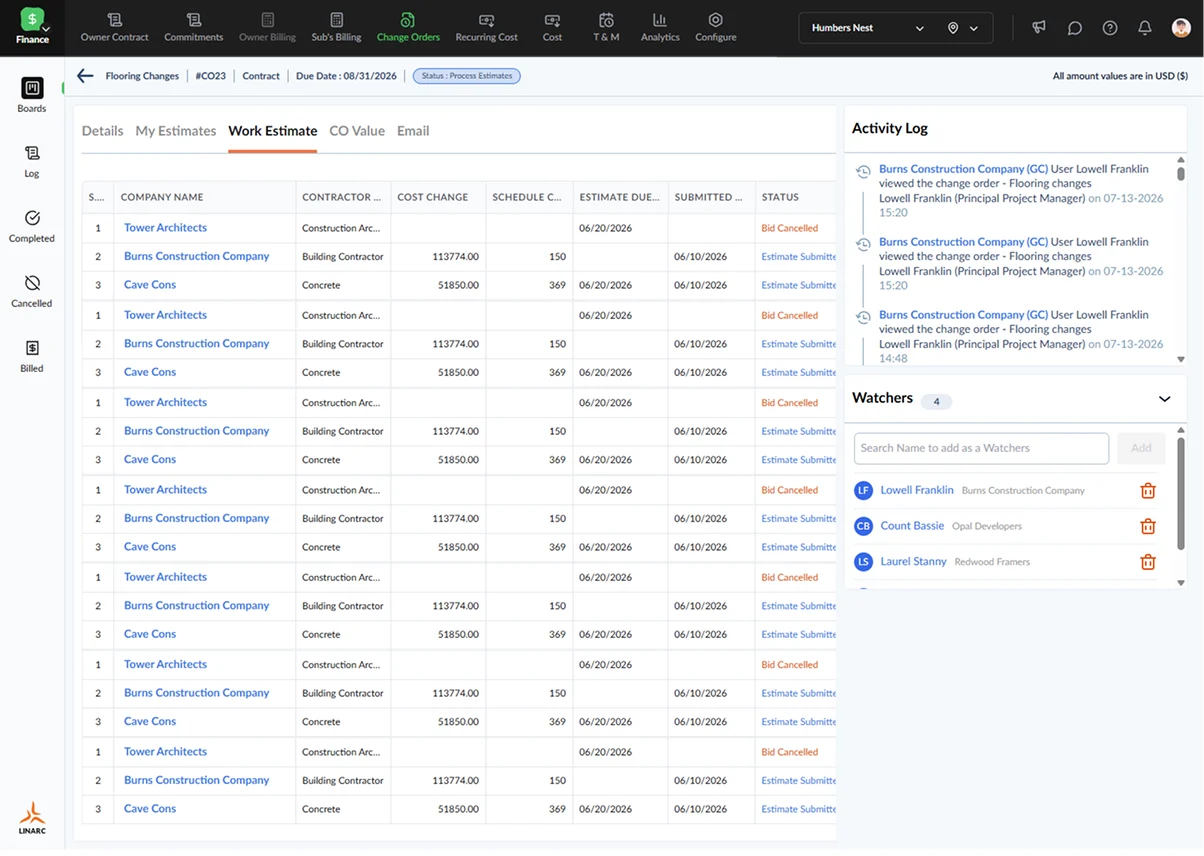Open Owner Billing section
Viewport: 1204px width, 856px height.
pos(268,28)
